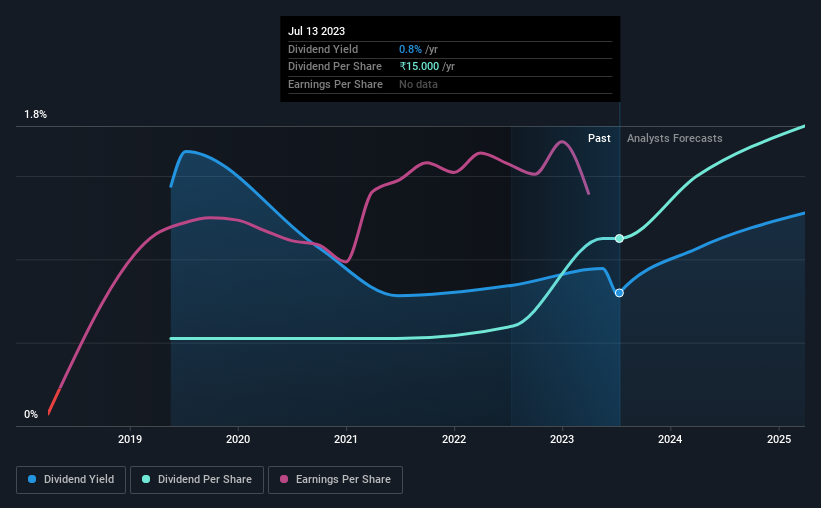This screenshot has width=821, height=508.
Task: Click the 2023 x-axis label
Action: 562,439
